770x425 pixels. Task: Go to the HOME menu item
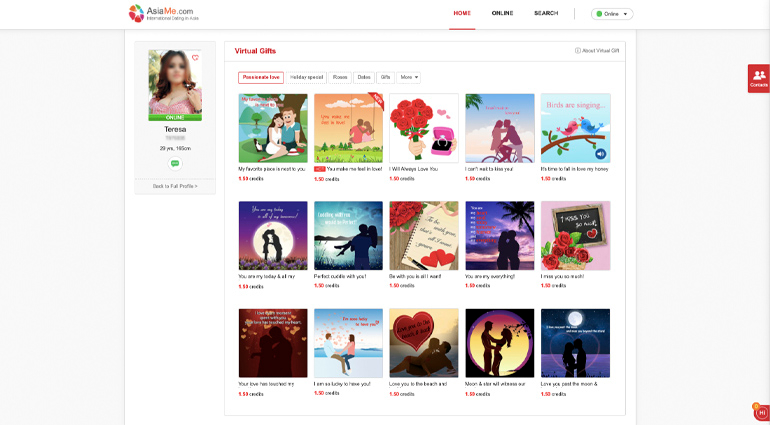click(x=462, y=13)
